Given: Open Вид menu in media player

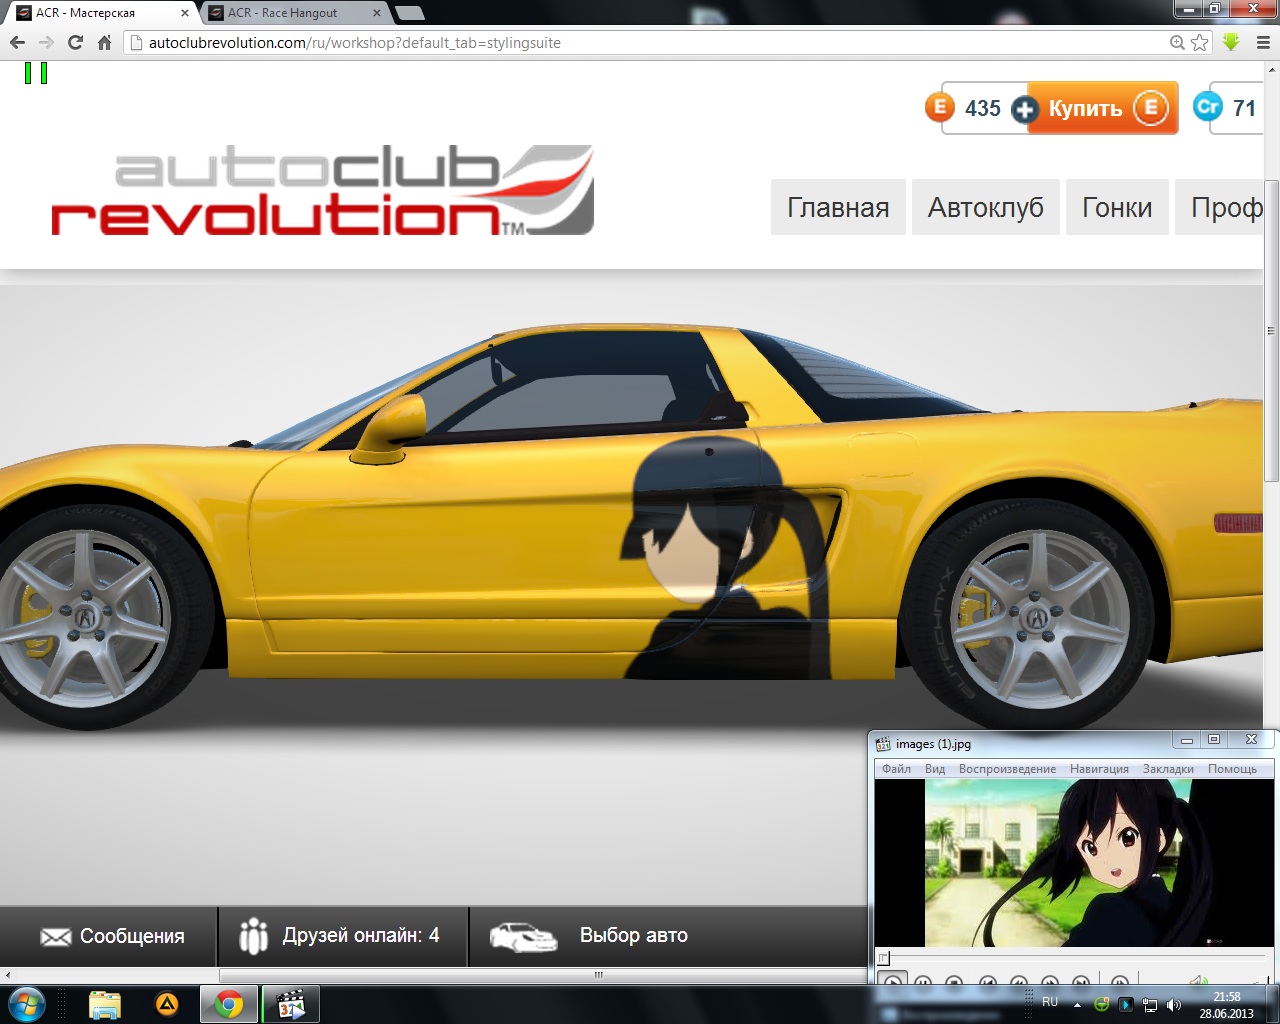Looking at the screenshot, I should [935, 769].
